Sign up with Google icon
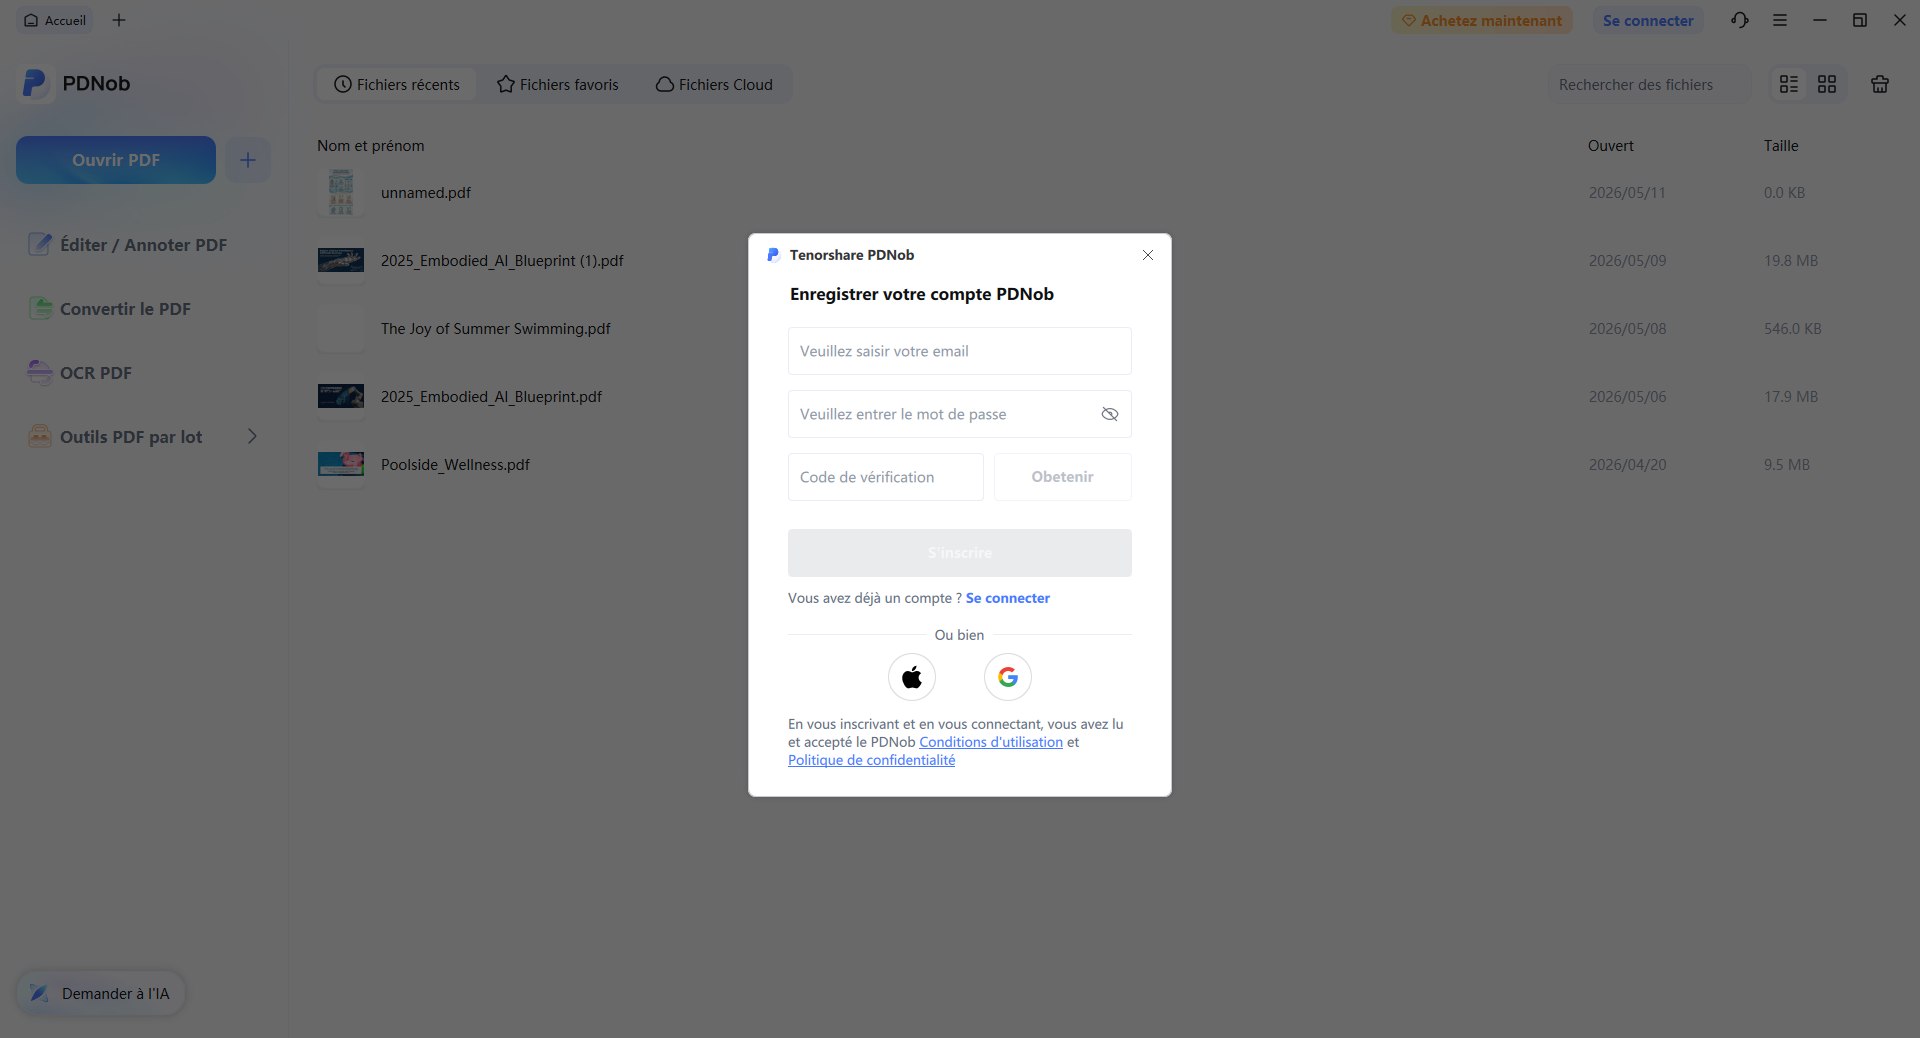 pos(1008,678)
